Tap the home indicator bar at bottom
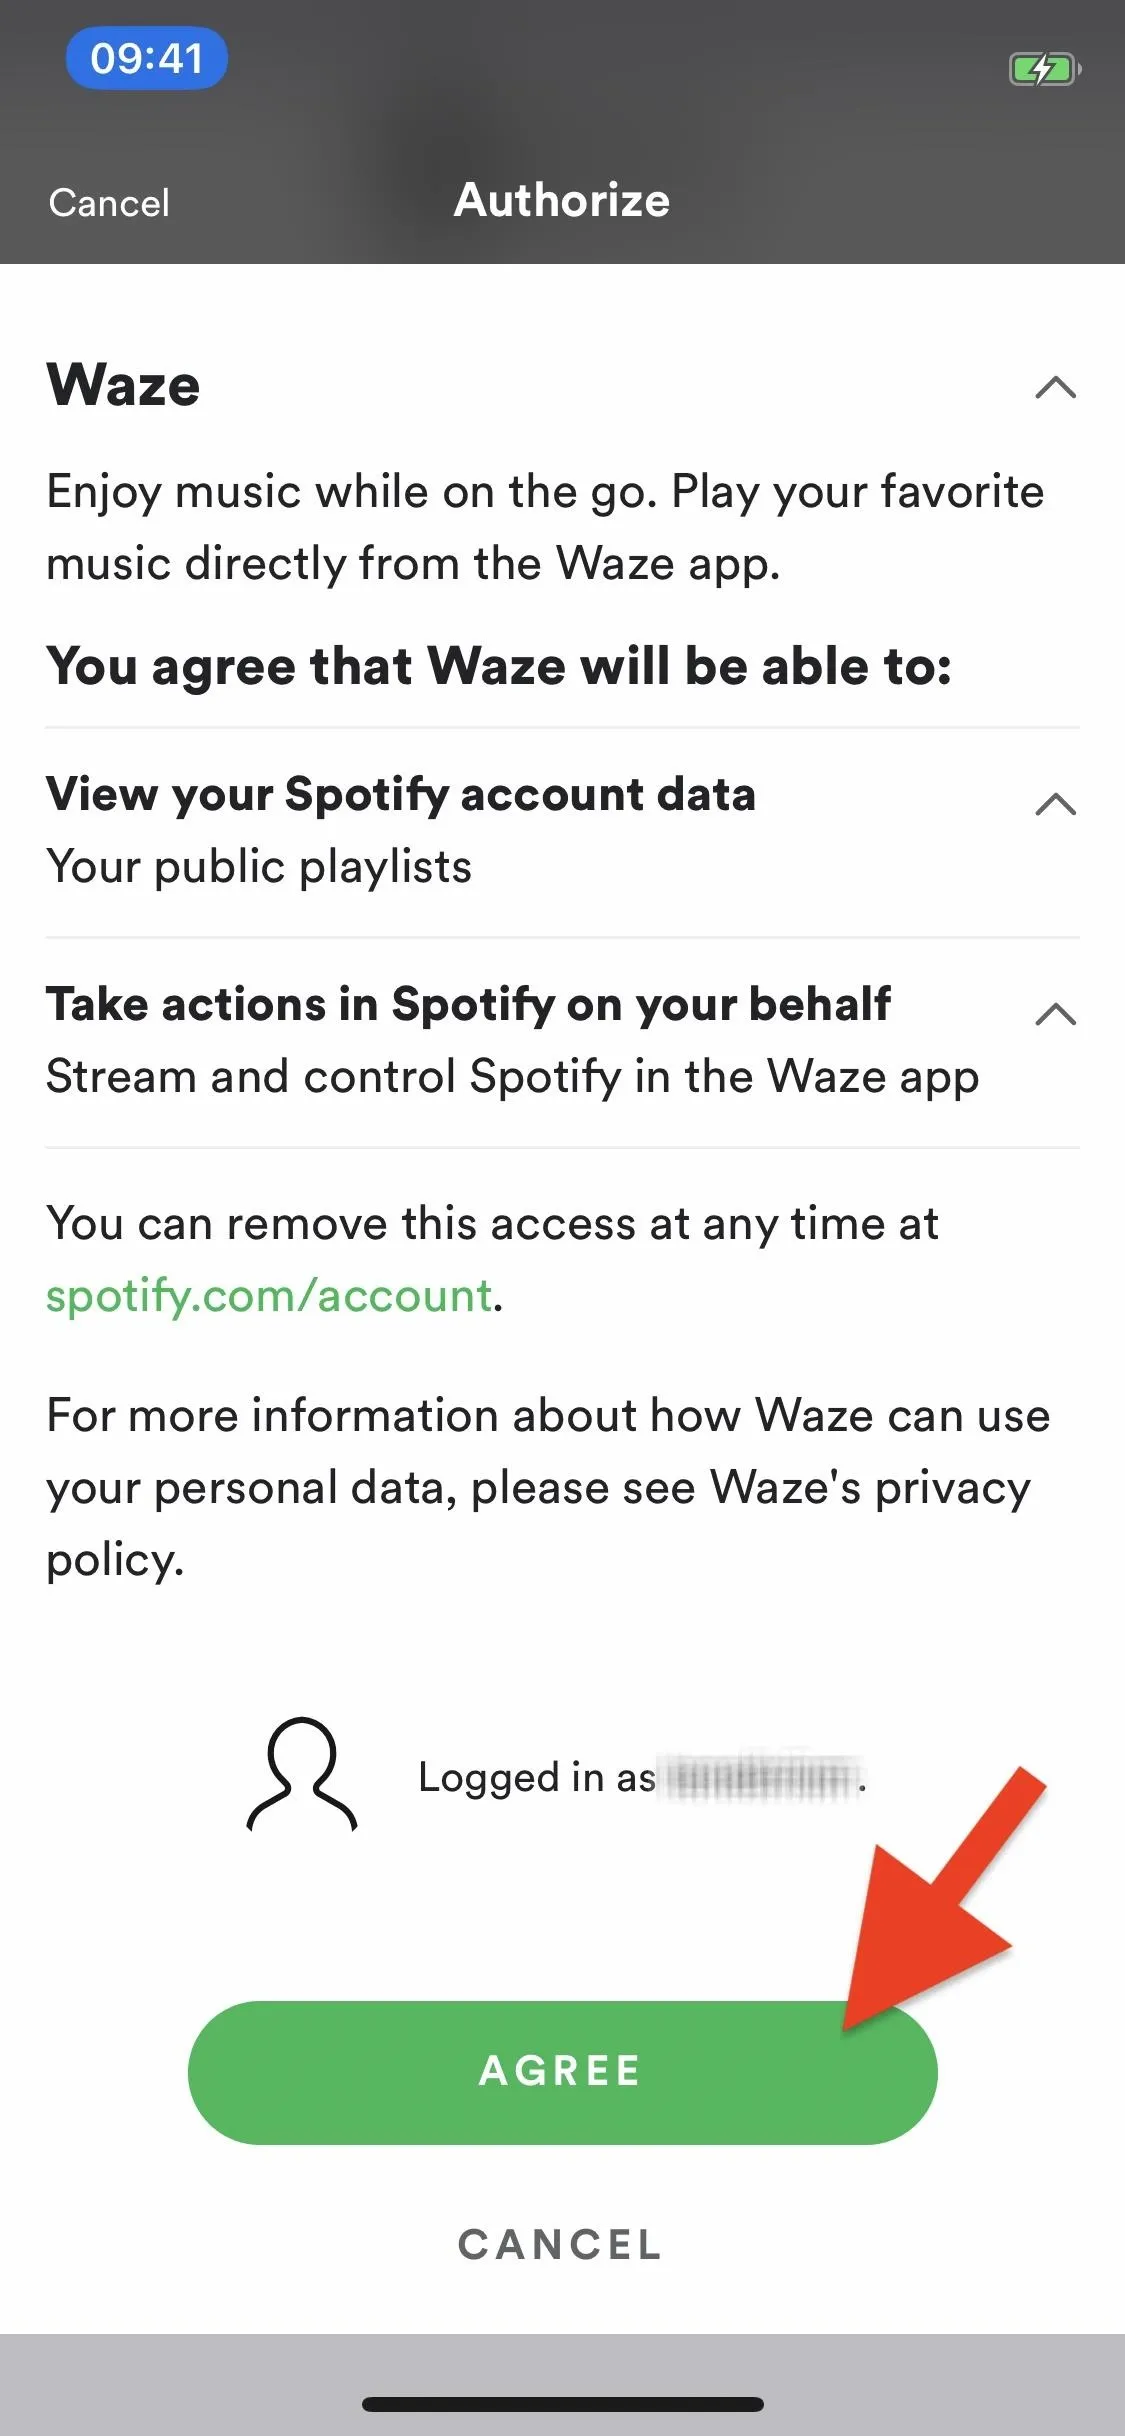Screen dimensions: 1125x2436 [x=563, y=2404]
